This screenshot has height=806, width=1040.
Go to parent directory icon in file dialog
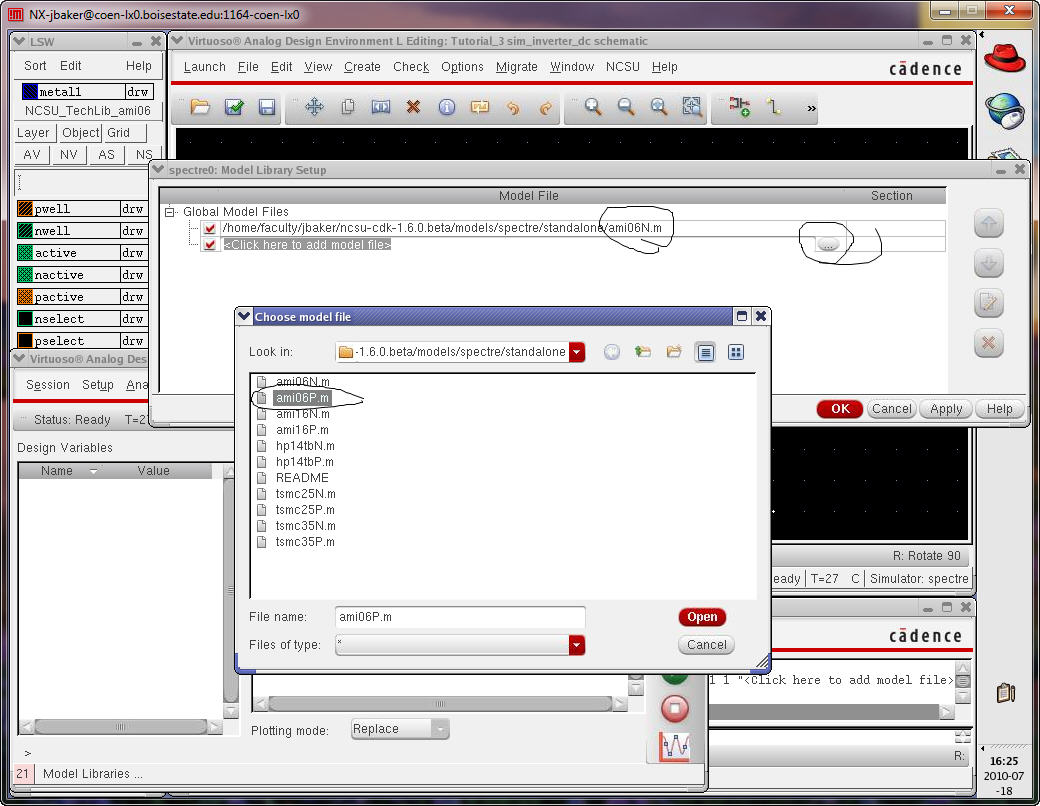point(642,352)
